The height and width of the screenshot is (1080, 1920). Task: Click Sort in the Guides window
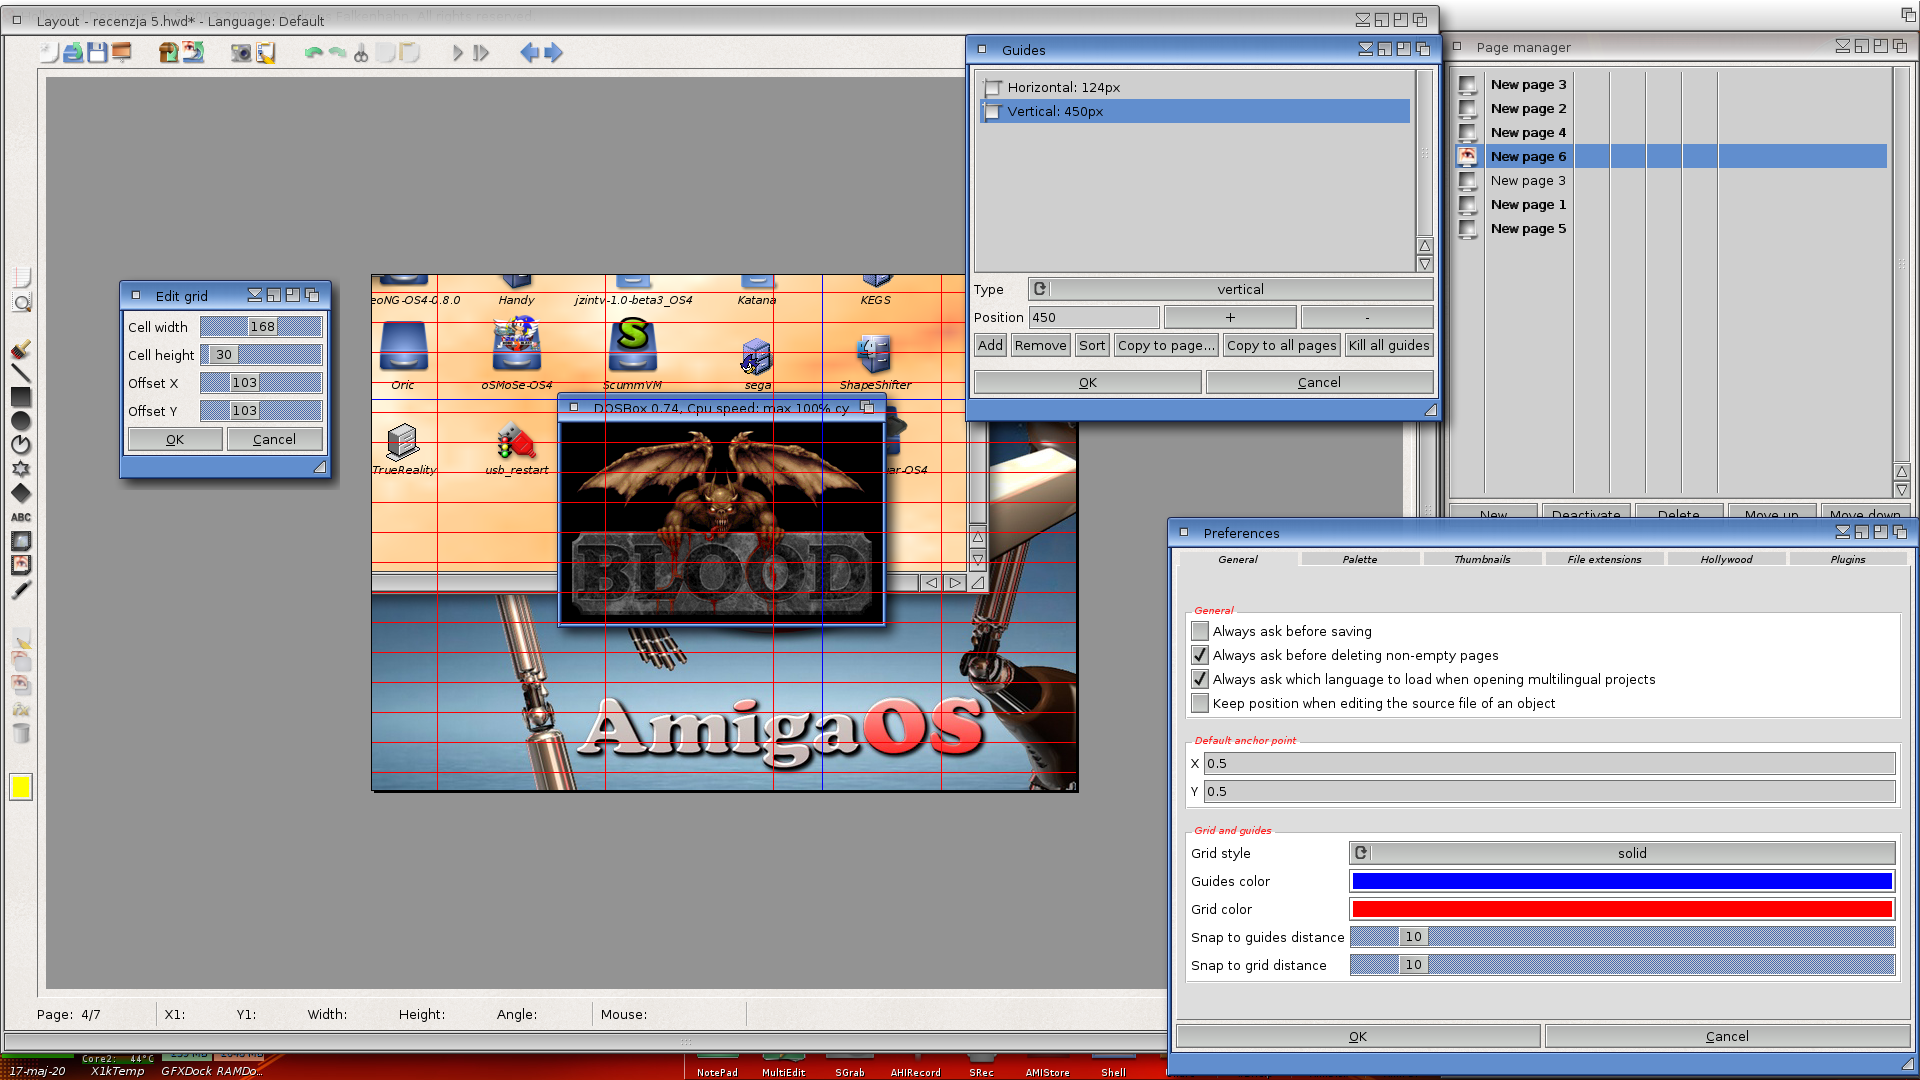click(1092, 345)
